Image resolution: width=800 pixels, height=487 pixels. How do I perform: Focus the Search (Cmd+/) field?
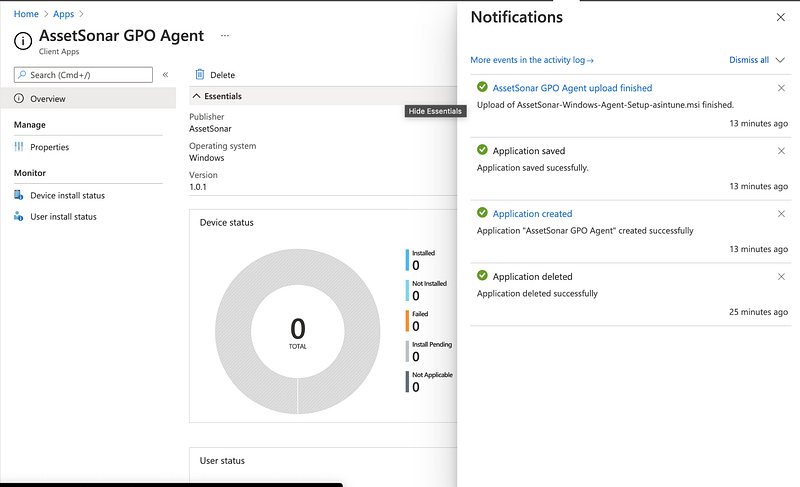(83, 74)
